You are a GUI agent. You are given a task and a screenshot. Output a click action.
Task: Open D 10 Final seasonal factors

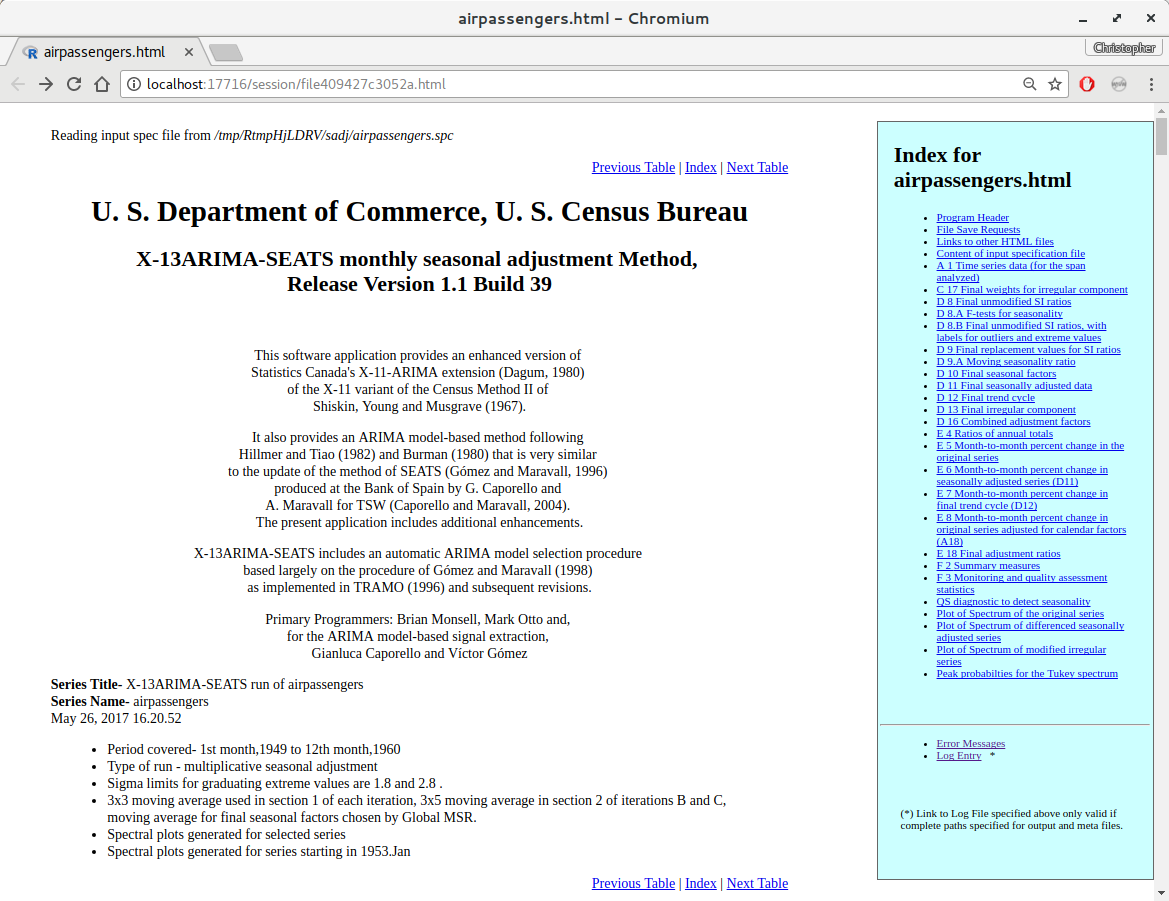pos(996,373)
